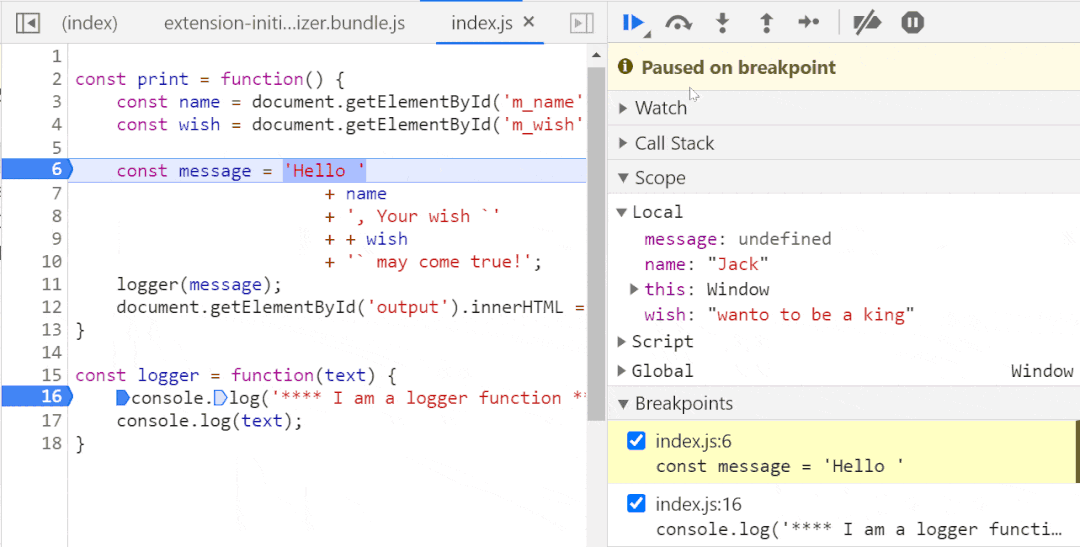Image resolution: width=1080 pixels, height=547 pixels.
Task: Expand the 'this: Window' entry
Action: click(634, 289)
